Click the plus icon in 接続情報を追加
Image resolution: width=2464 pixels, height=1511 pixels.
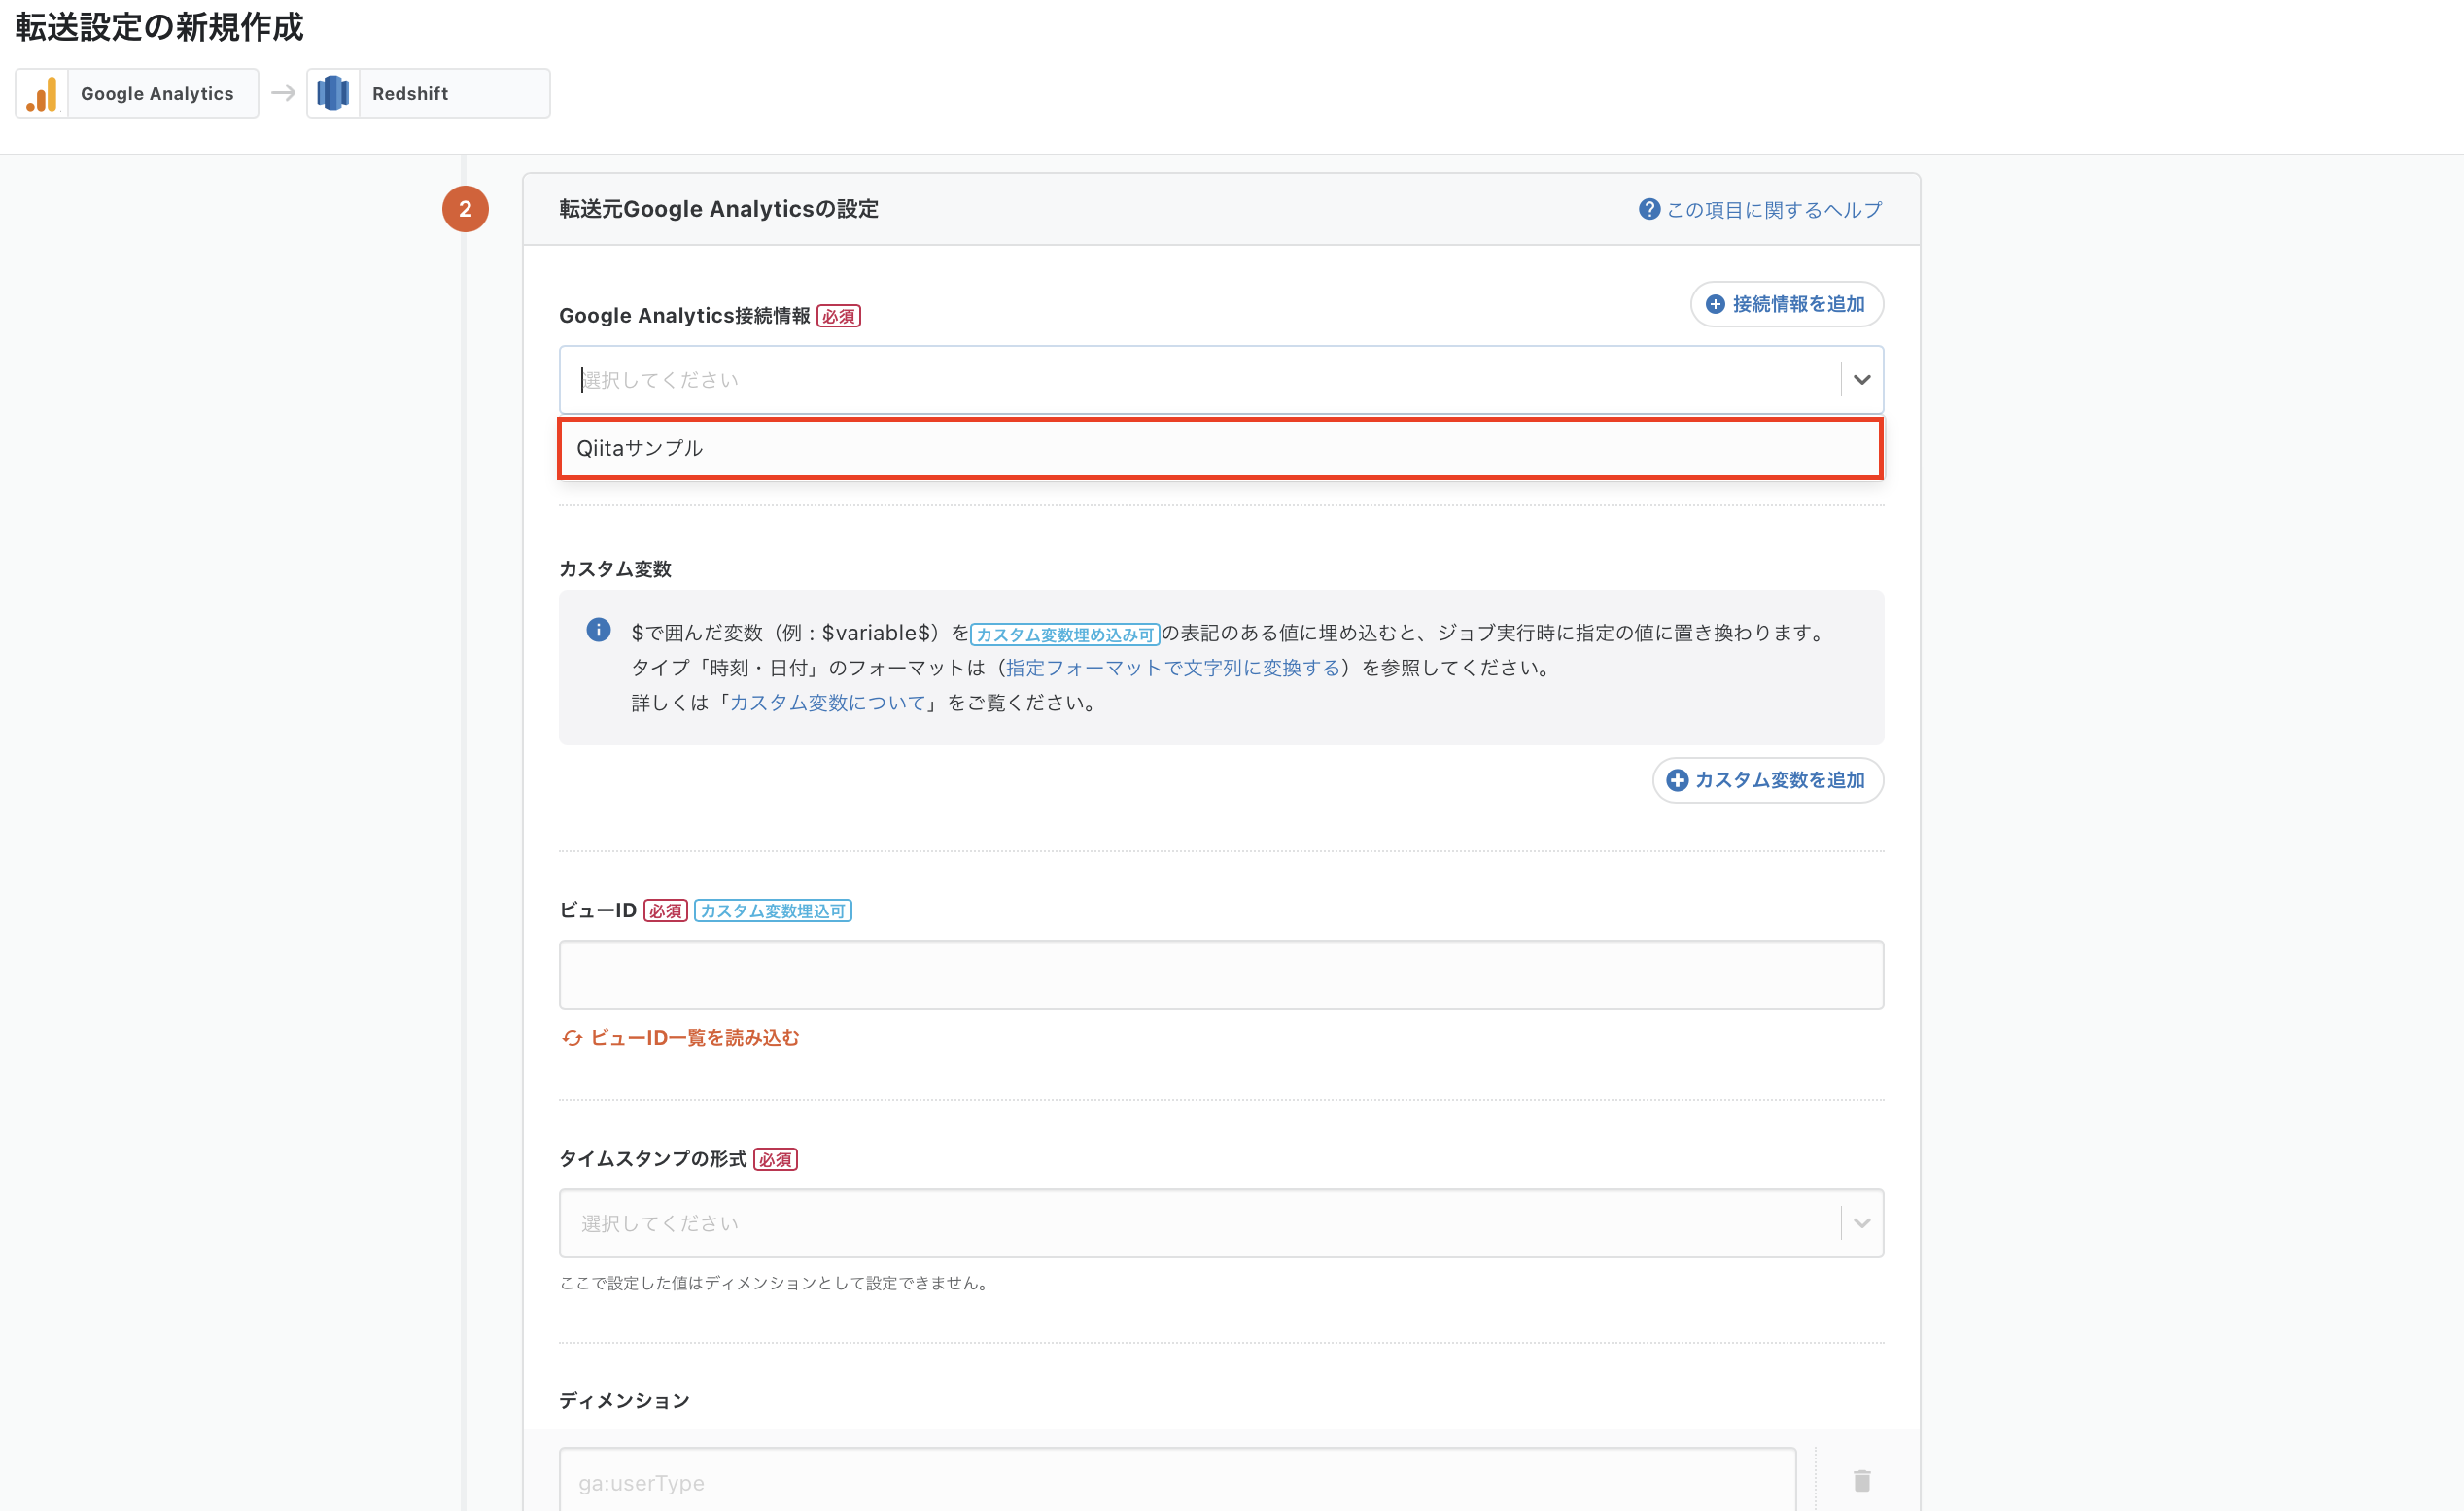click(x=1715, y=304)
